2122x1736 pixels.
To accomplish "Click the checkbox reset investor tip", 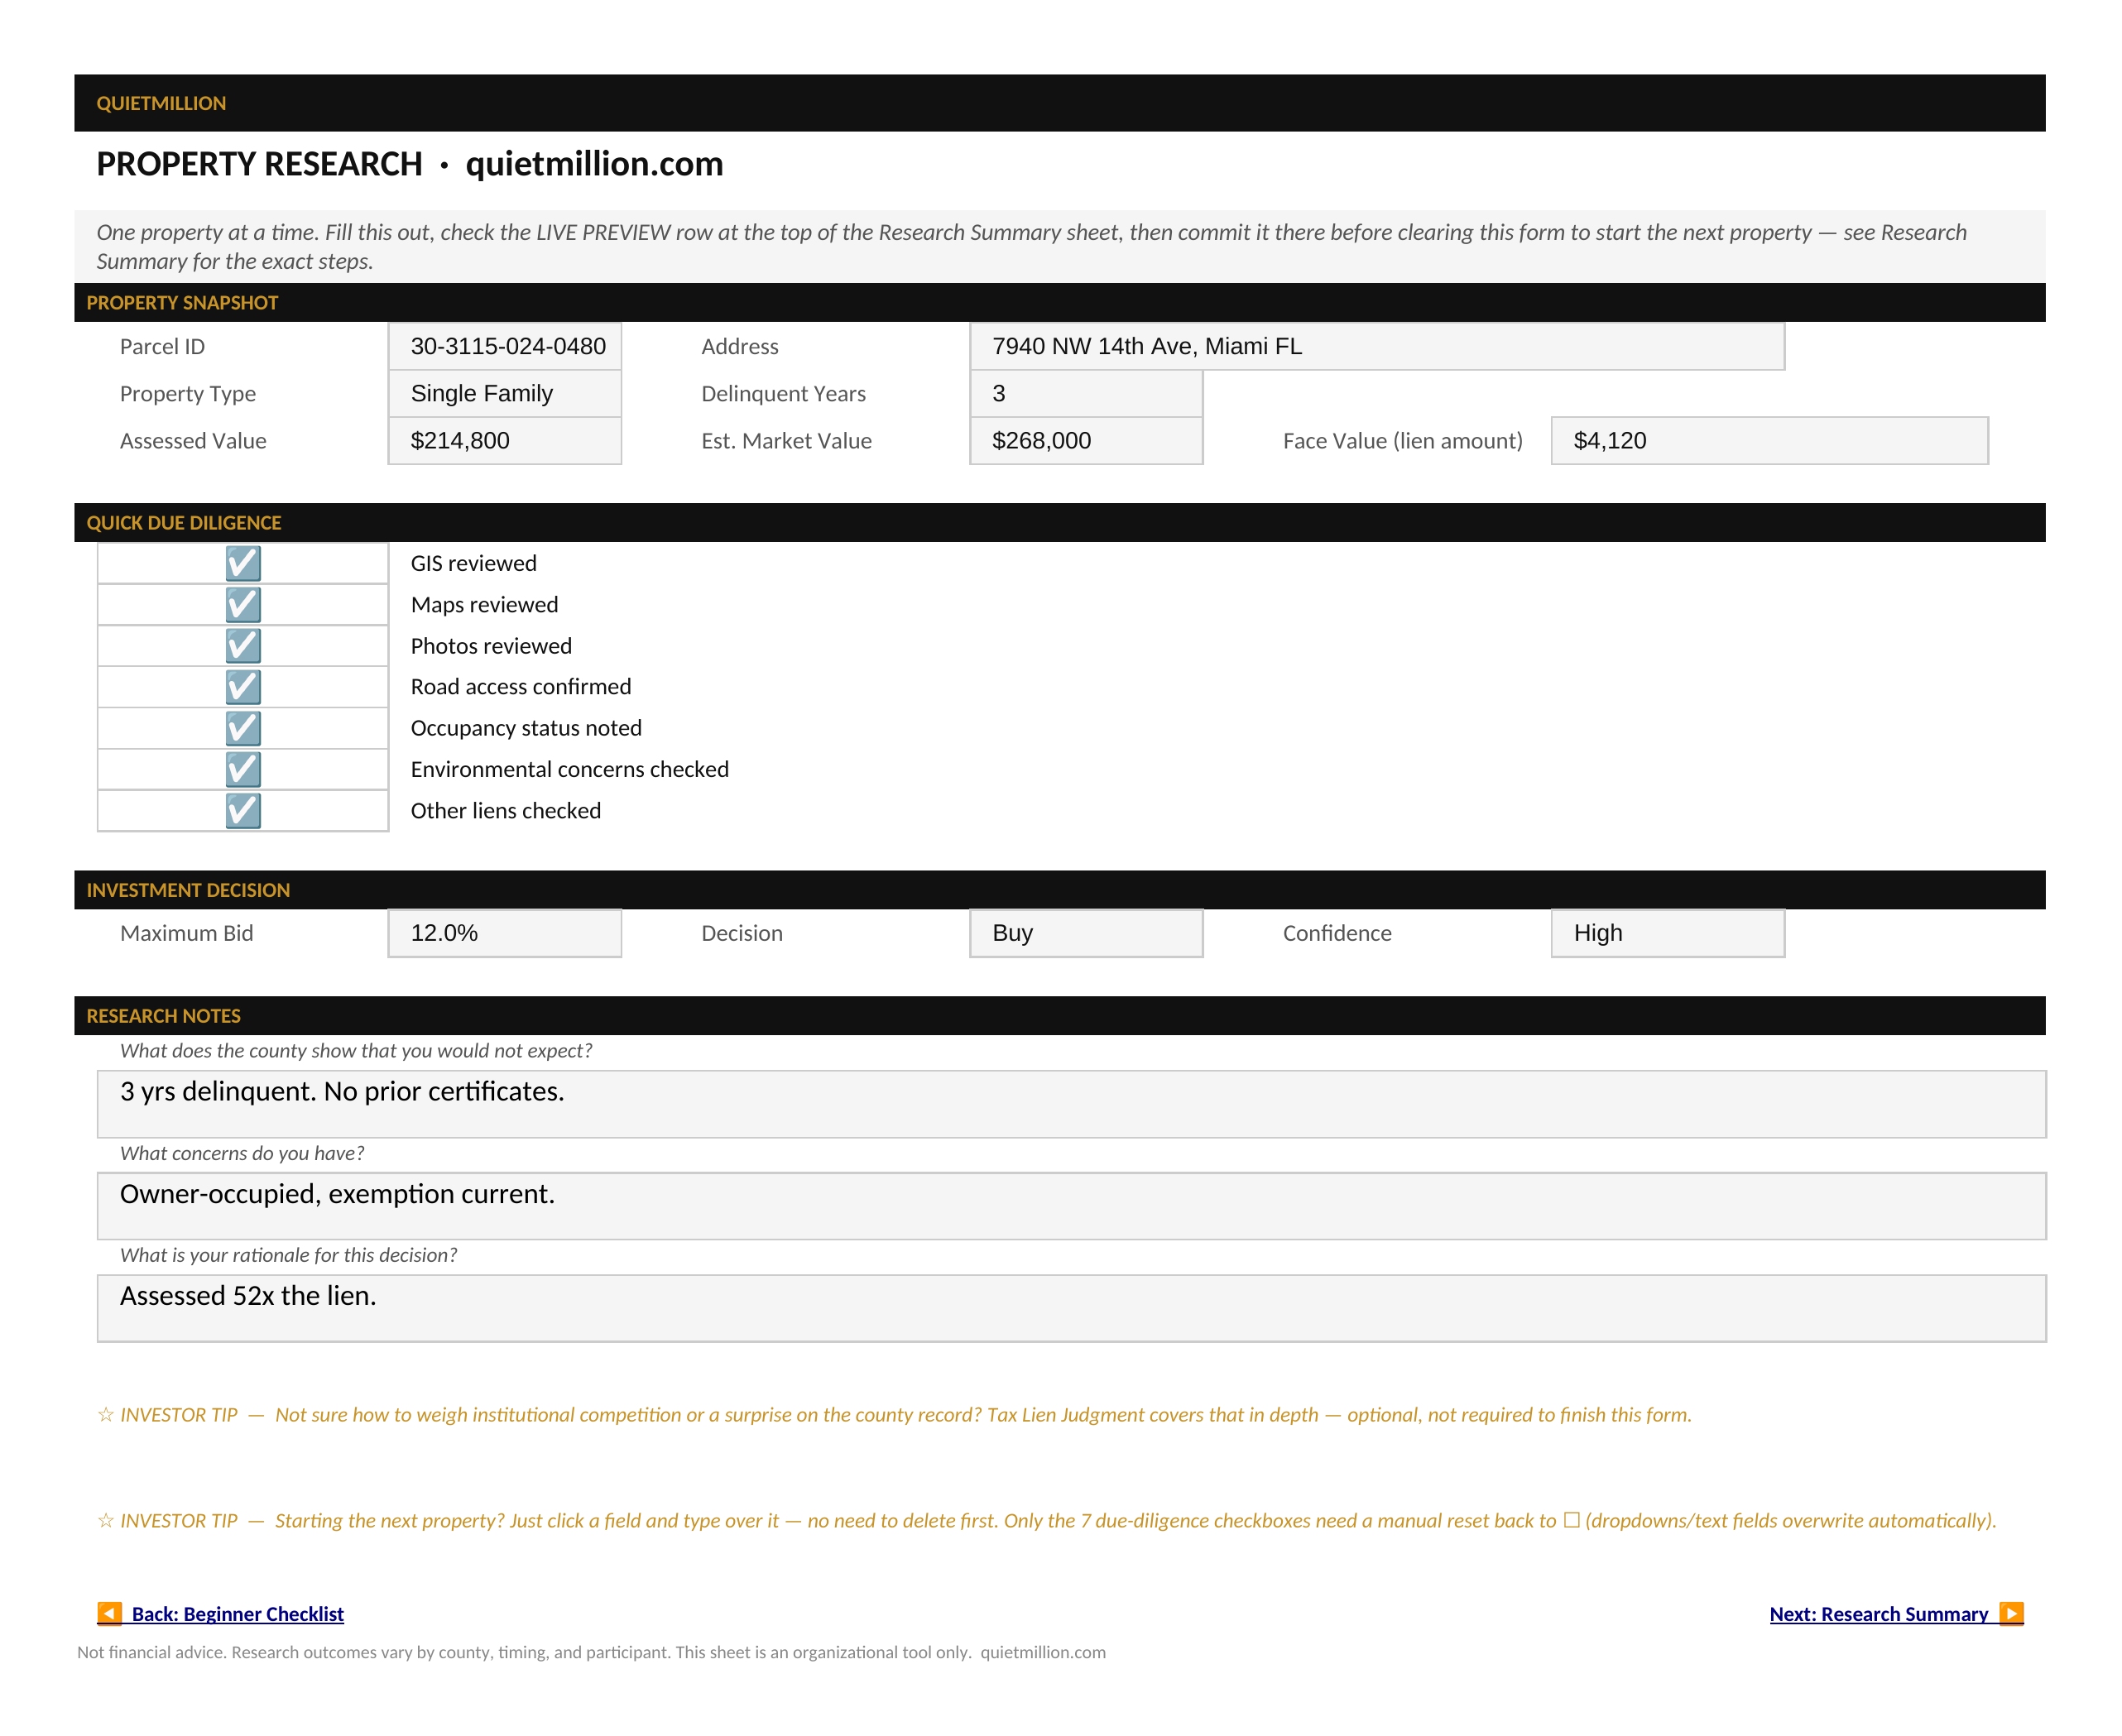I will coord(1047,1521).
